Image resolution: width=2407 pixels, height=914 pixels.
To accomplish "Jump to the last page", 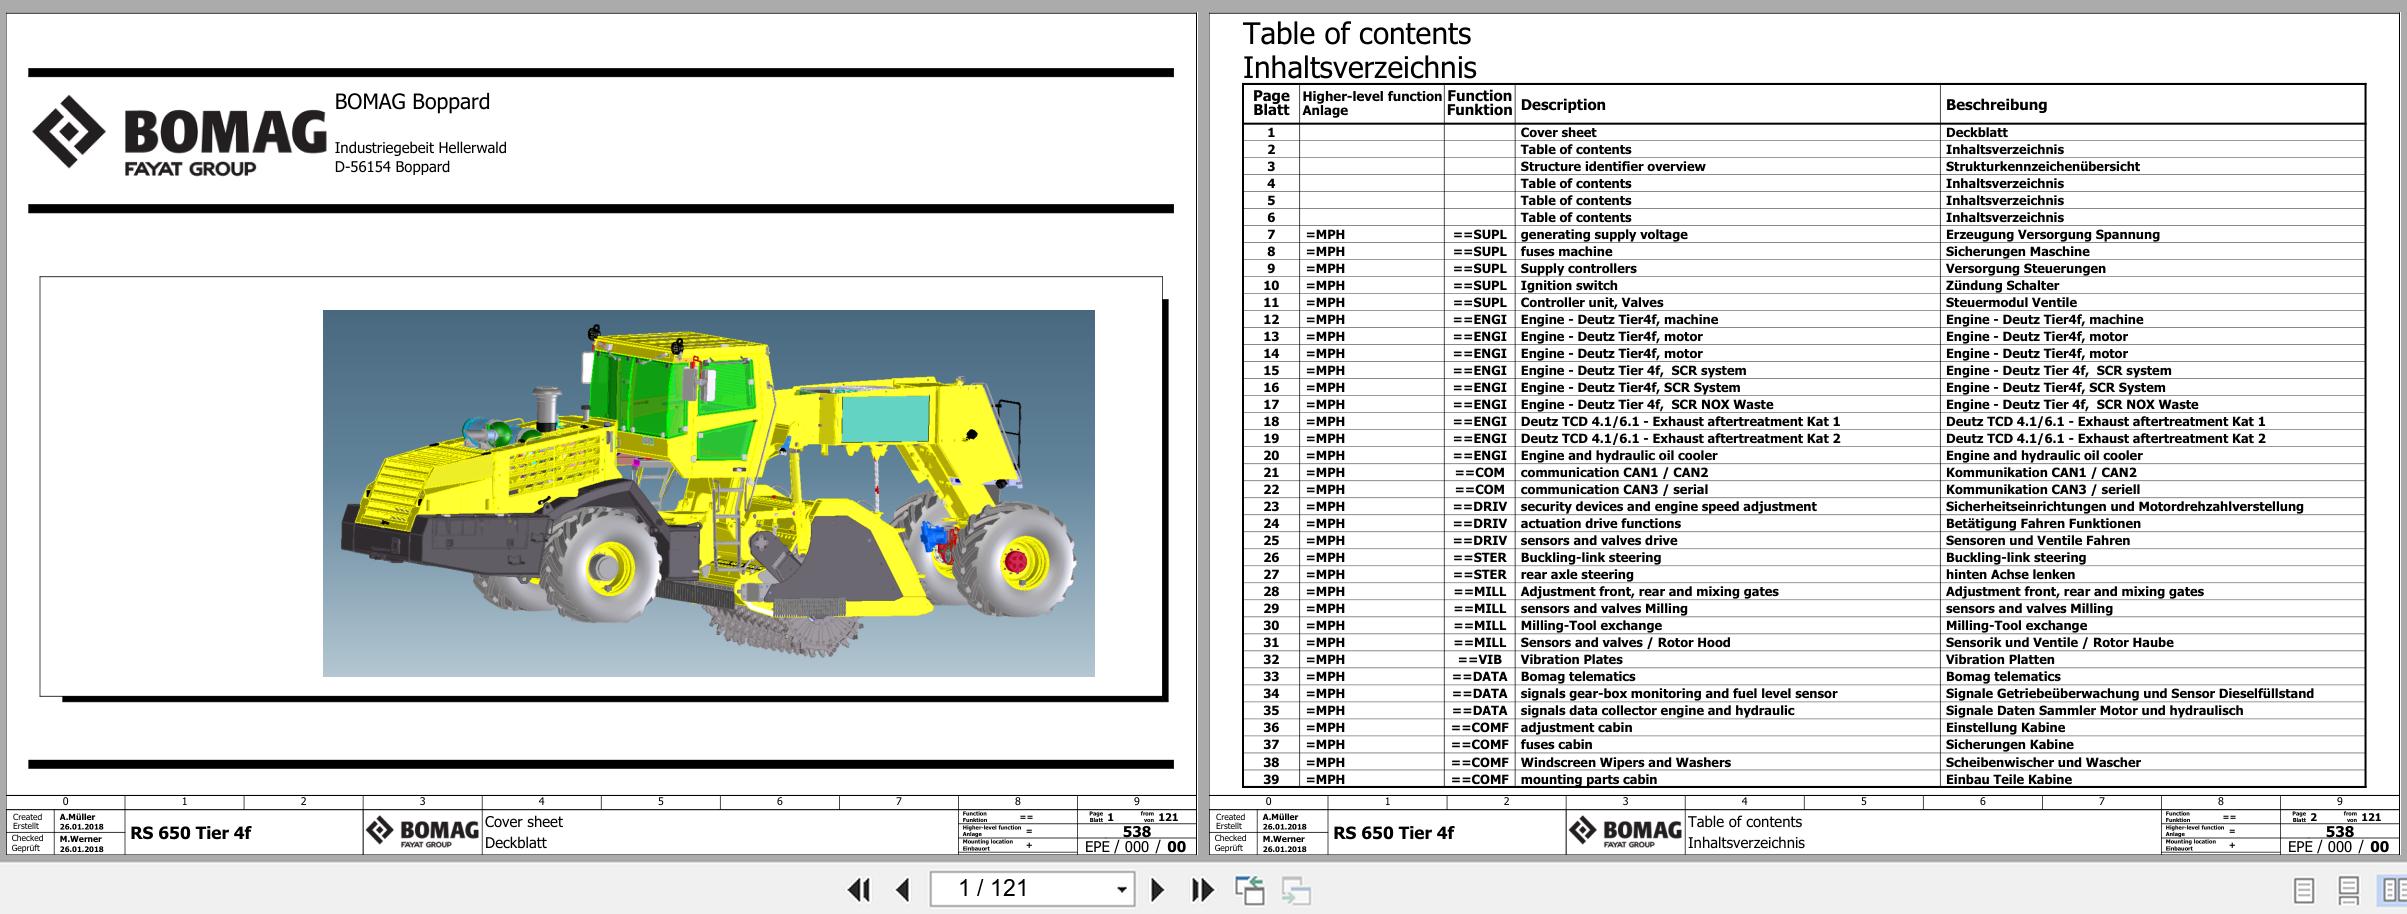I will pos(1202,889).
